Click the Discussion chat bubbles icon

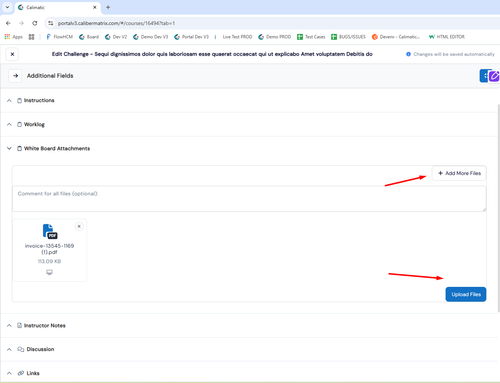[x=21, y=349]
